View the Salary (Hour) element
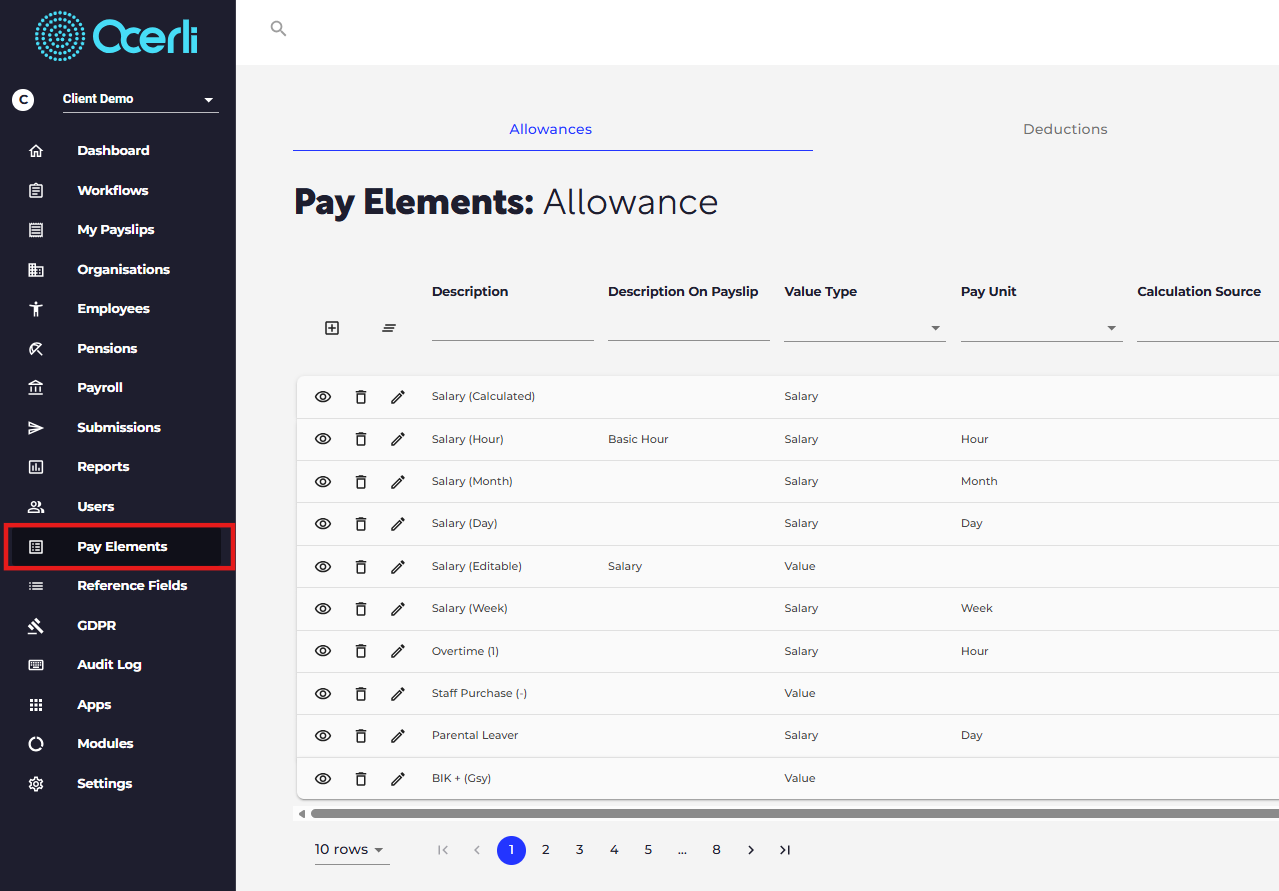 323,439
